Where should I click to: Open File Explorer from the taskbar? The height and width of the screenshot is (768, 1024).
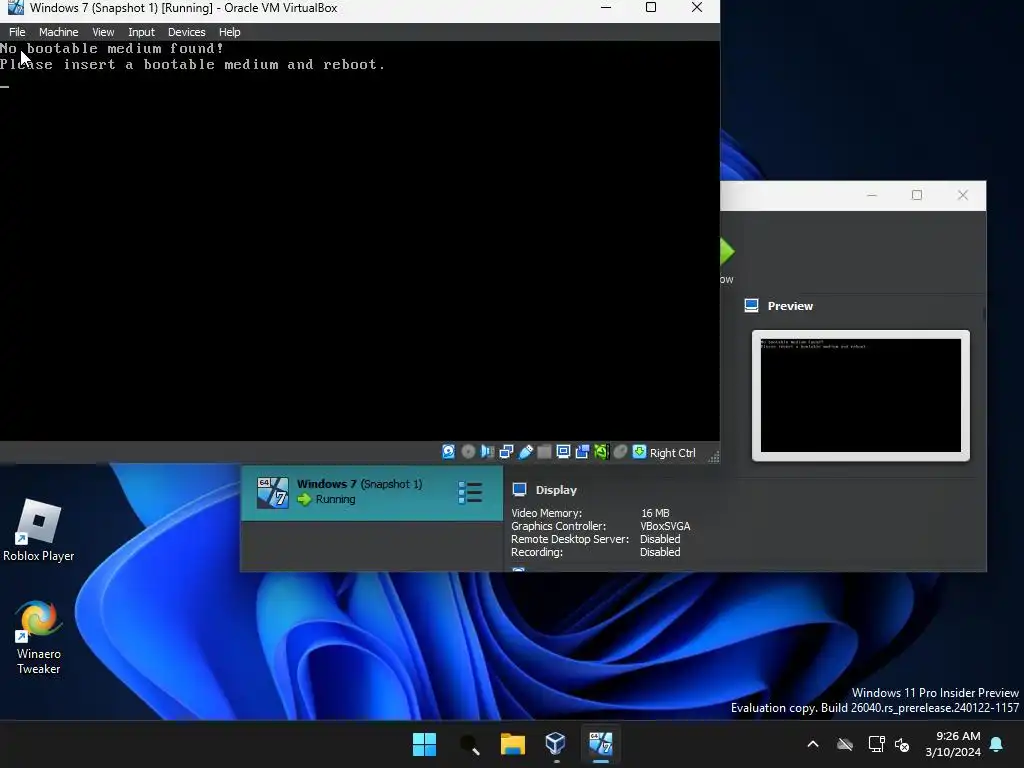click(513, 744)
